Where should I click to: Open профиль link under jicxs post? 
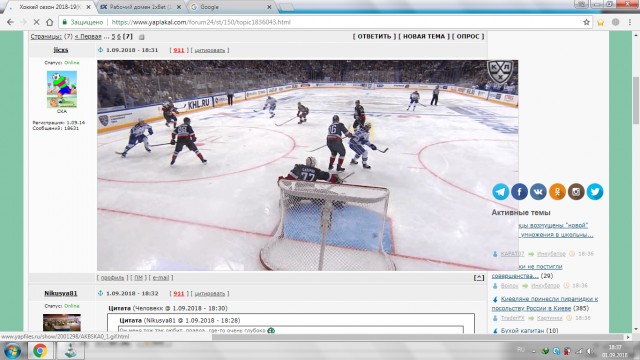point(112,278)
